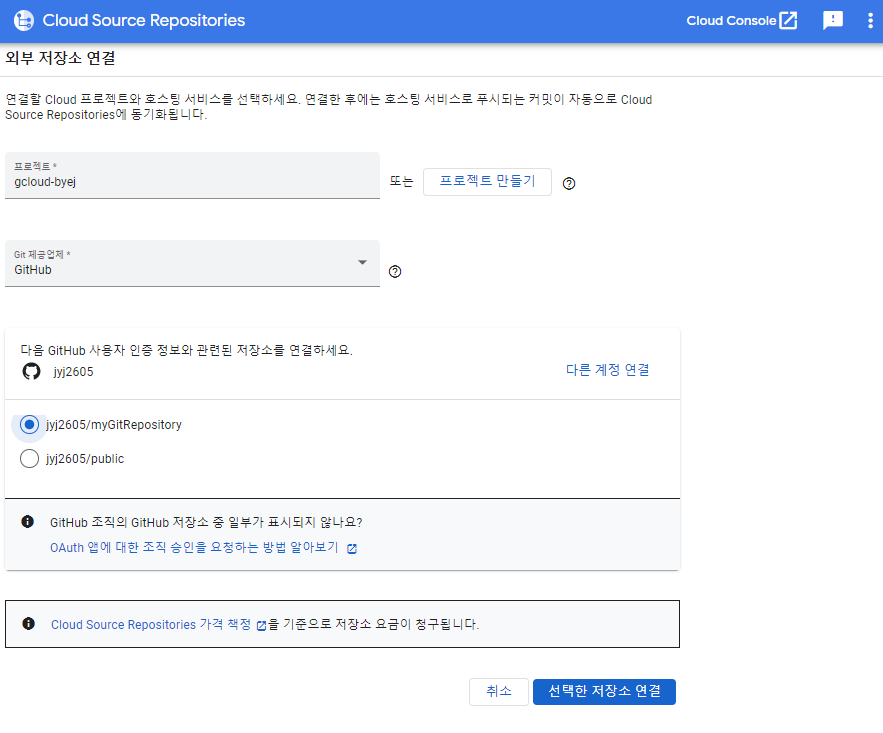Open the Git 제공업체 GitHub dropdown

[x=192, y=263]
